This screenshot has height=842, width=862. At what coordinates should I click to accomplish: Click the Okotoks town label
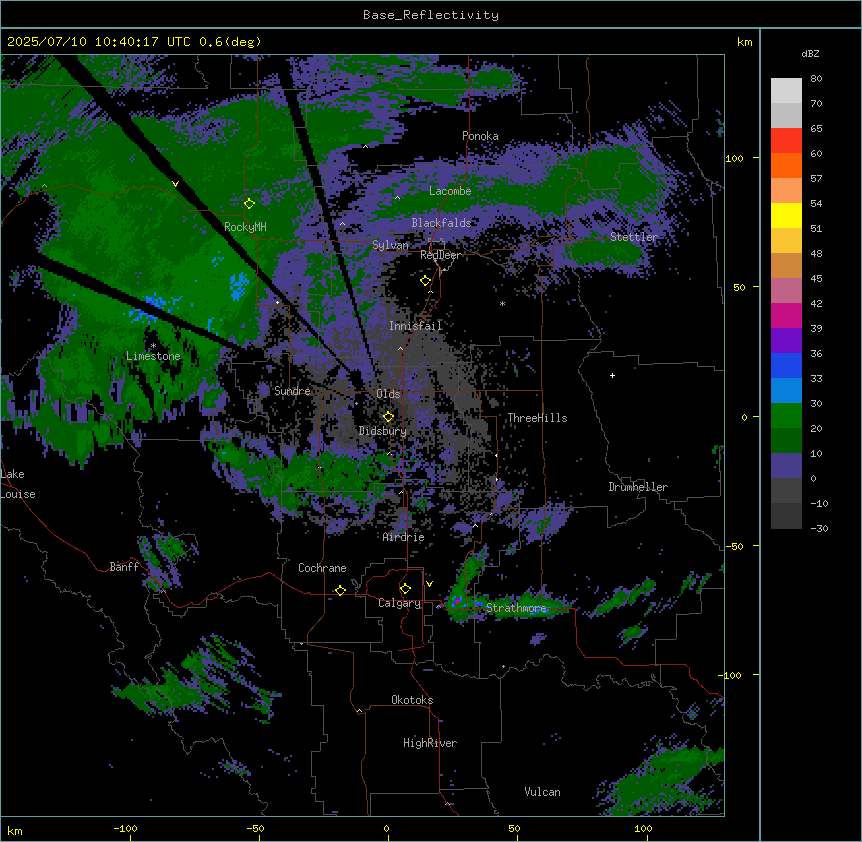click(x=412, y=700)
